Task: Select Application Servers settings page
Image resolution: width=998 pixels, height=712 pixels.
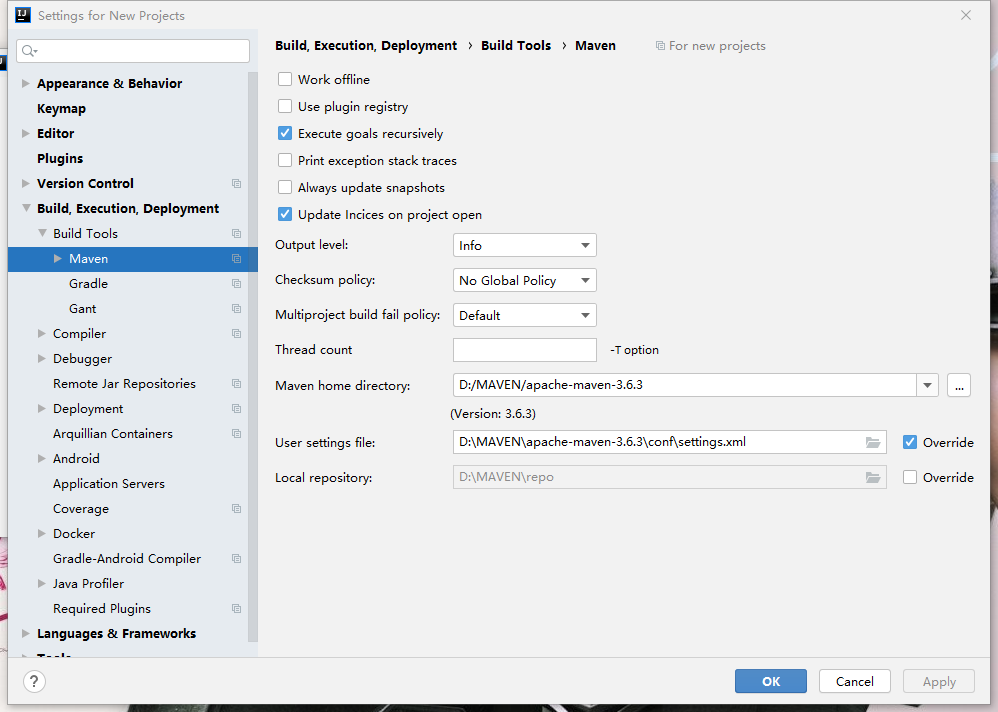Action: click(x=109, y=484)
